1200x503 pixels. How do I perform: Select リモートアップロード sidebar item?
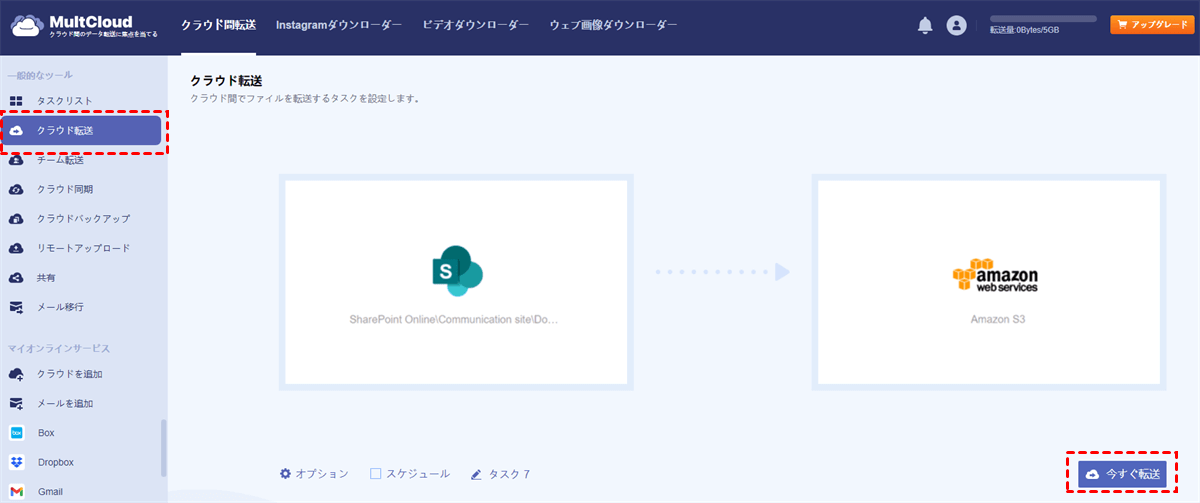(x=82, y=248)
